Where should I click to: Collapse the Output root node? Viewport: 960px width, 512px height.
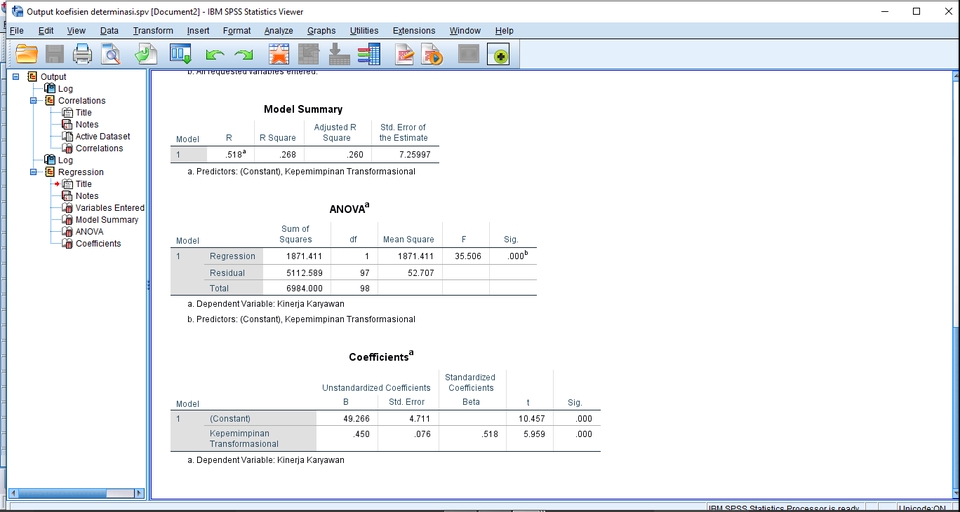[x=16, y=77]
